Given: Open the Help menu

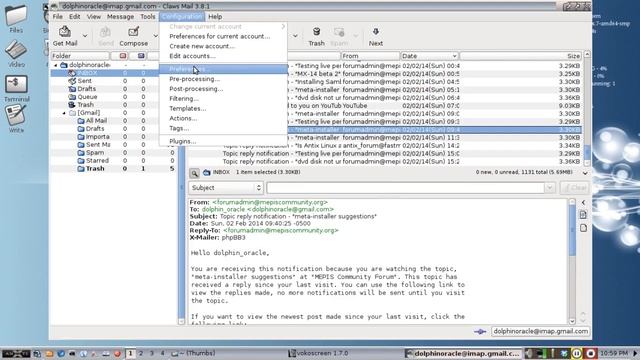Looking at the screenshot, I should click(x=215, y=17).
